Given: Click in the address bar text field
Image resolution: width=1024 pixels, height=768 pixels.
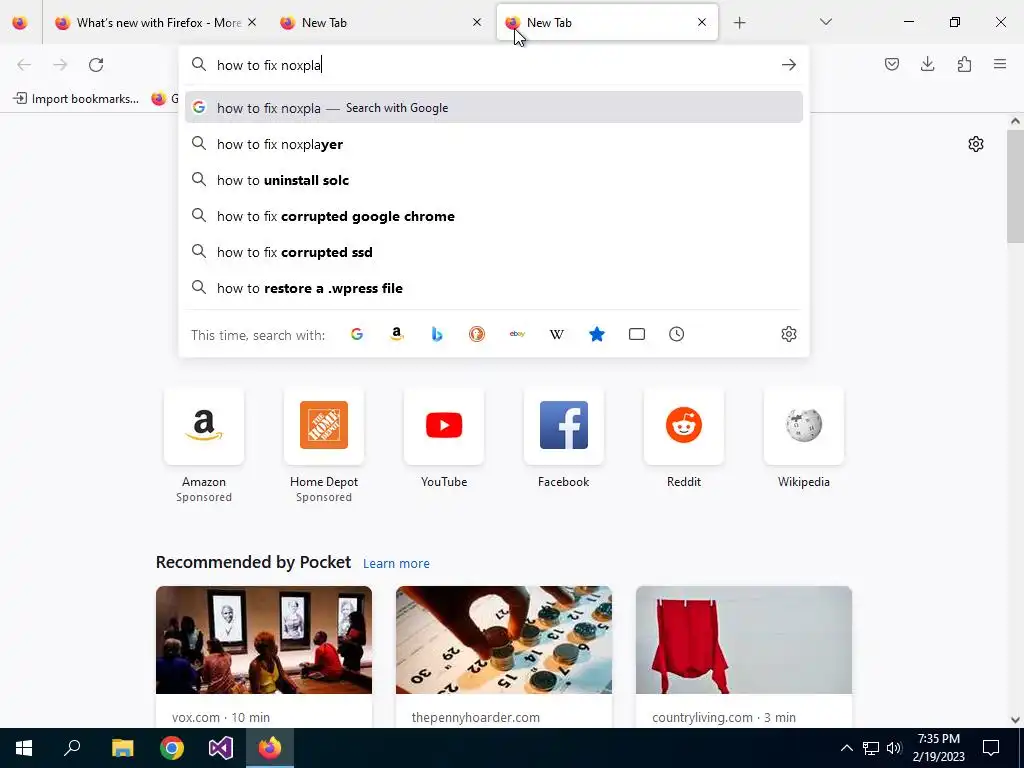Looking at the screenshot, I should pyautogui.click(x=493, y=65).
